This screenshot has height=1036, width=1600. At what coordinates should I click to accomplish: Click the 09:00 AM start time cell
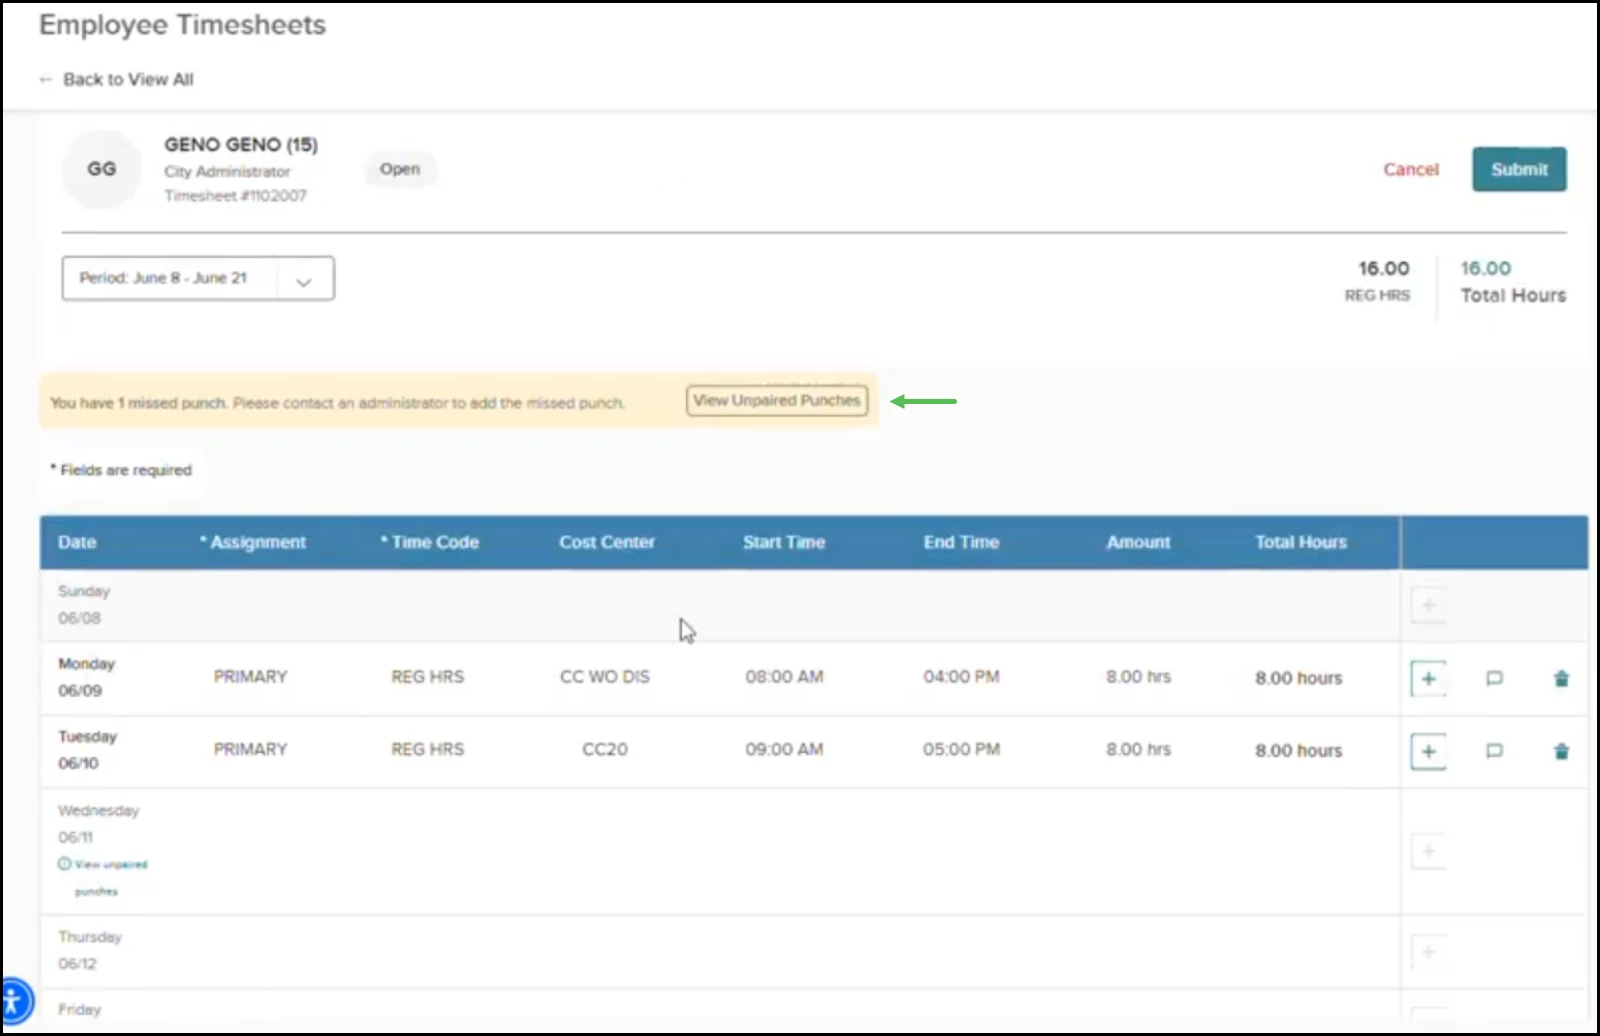tap(784, 749)
